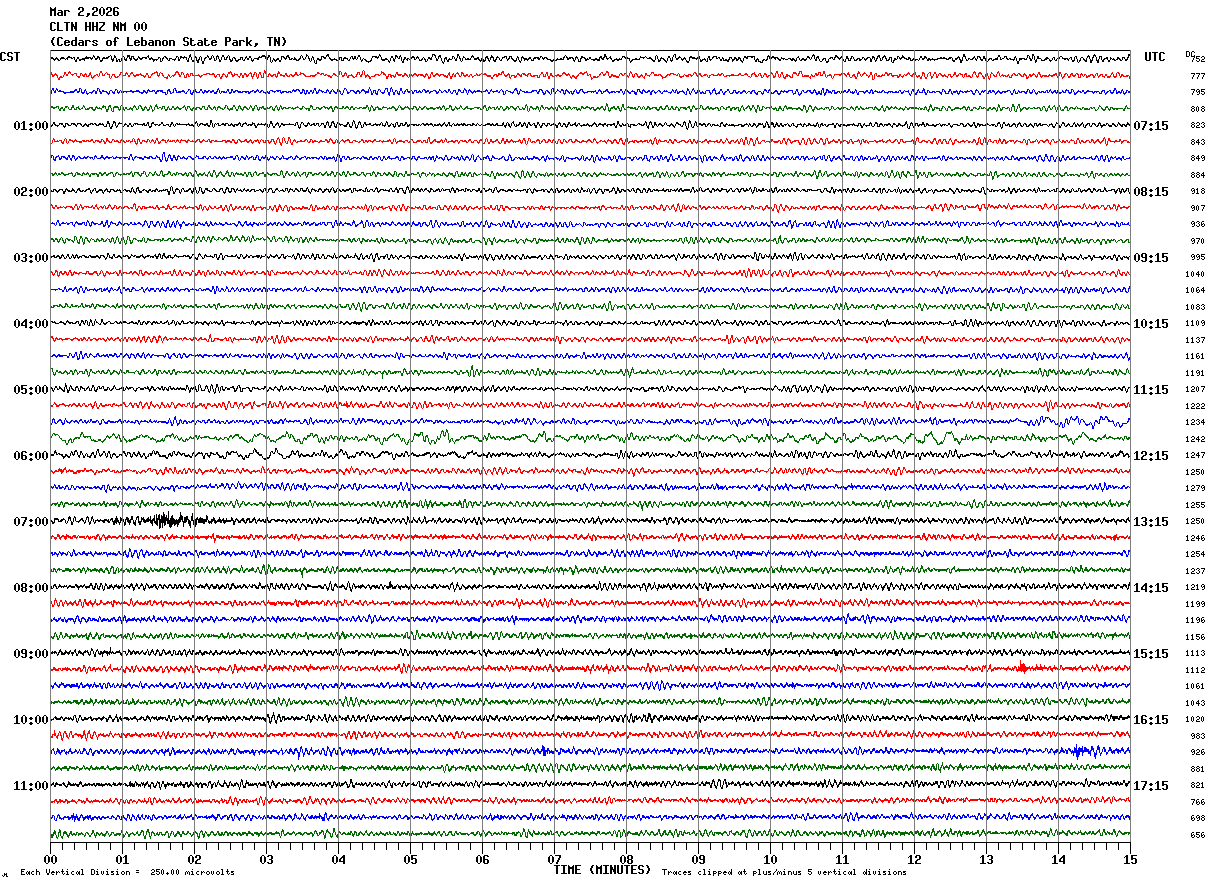Image resolution: width=1210 pixels, height=886 pixels.
Task: Click the date text 'Mar 2,2026'
Action: coord(84,12)
